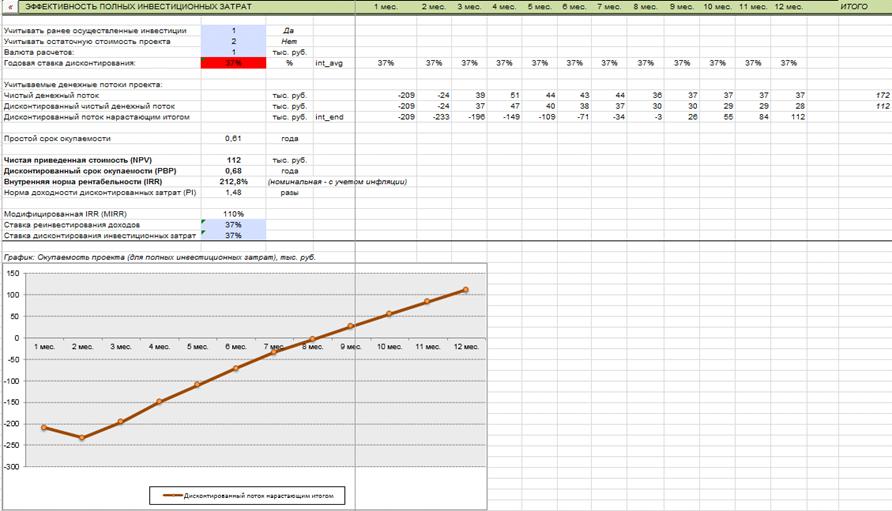Click the simple payback period value 0,61
Image resolution: width=892 pixels, height=511 pixels.
(x=233, y=138)
